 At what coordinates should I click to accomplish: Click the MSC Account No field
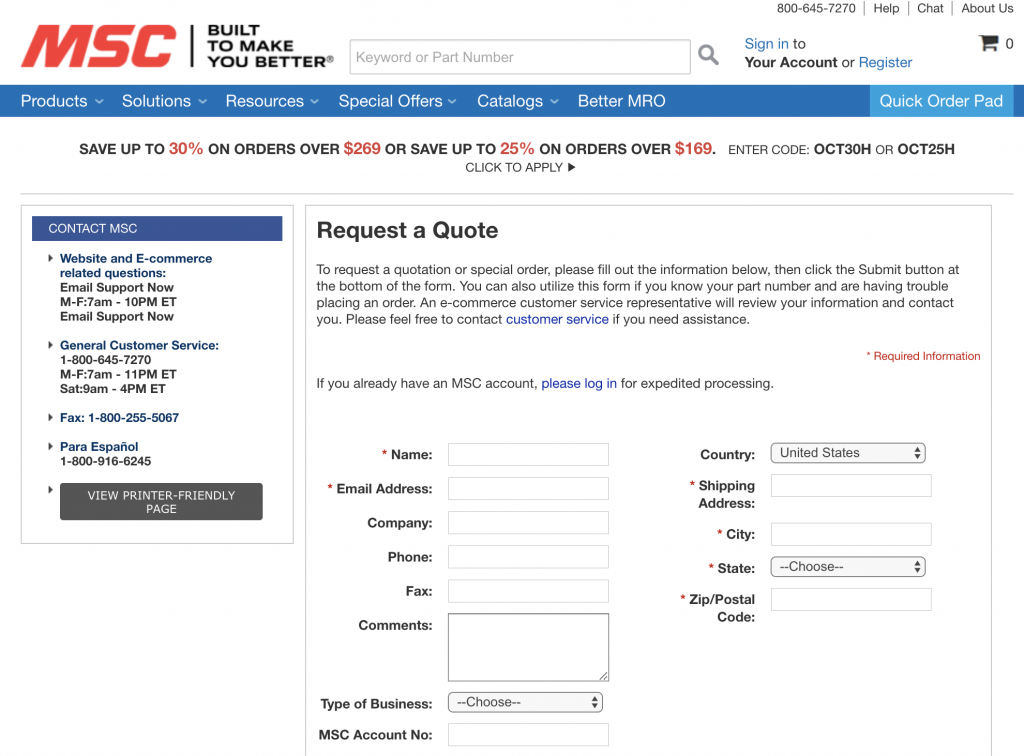pyautogui.click(x=528, y=734)
